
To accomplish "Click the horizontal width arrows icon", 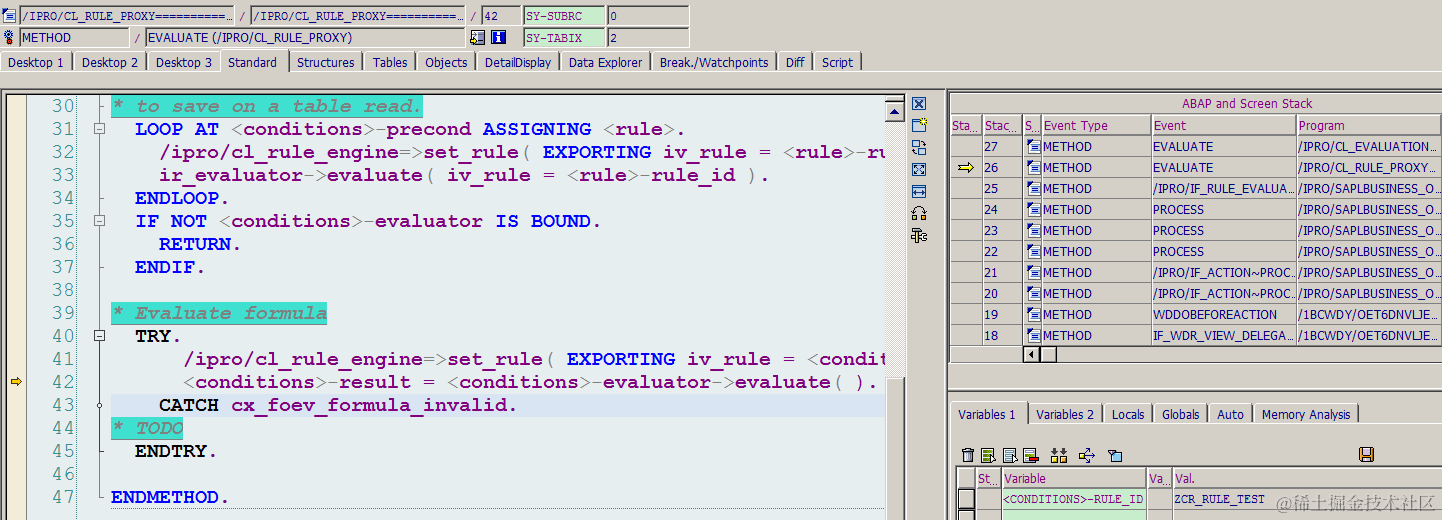I will tap(919, 191).
